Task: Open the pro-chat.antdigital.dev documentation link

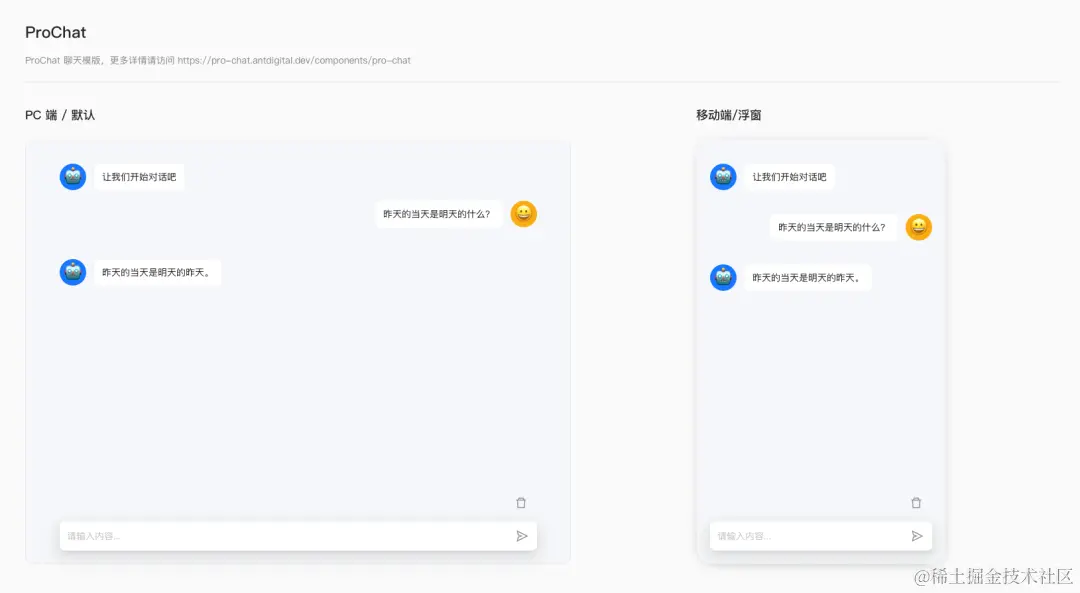Action: tap(294, 61)
